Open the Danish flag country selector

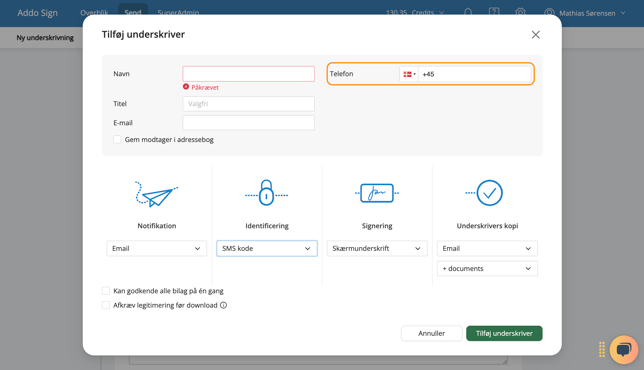click(409, 74)
